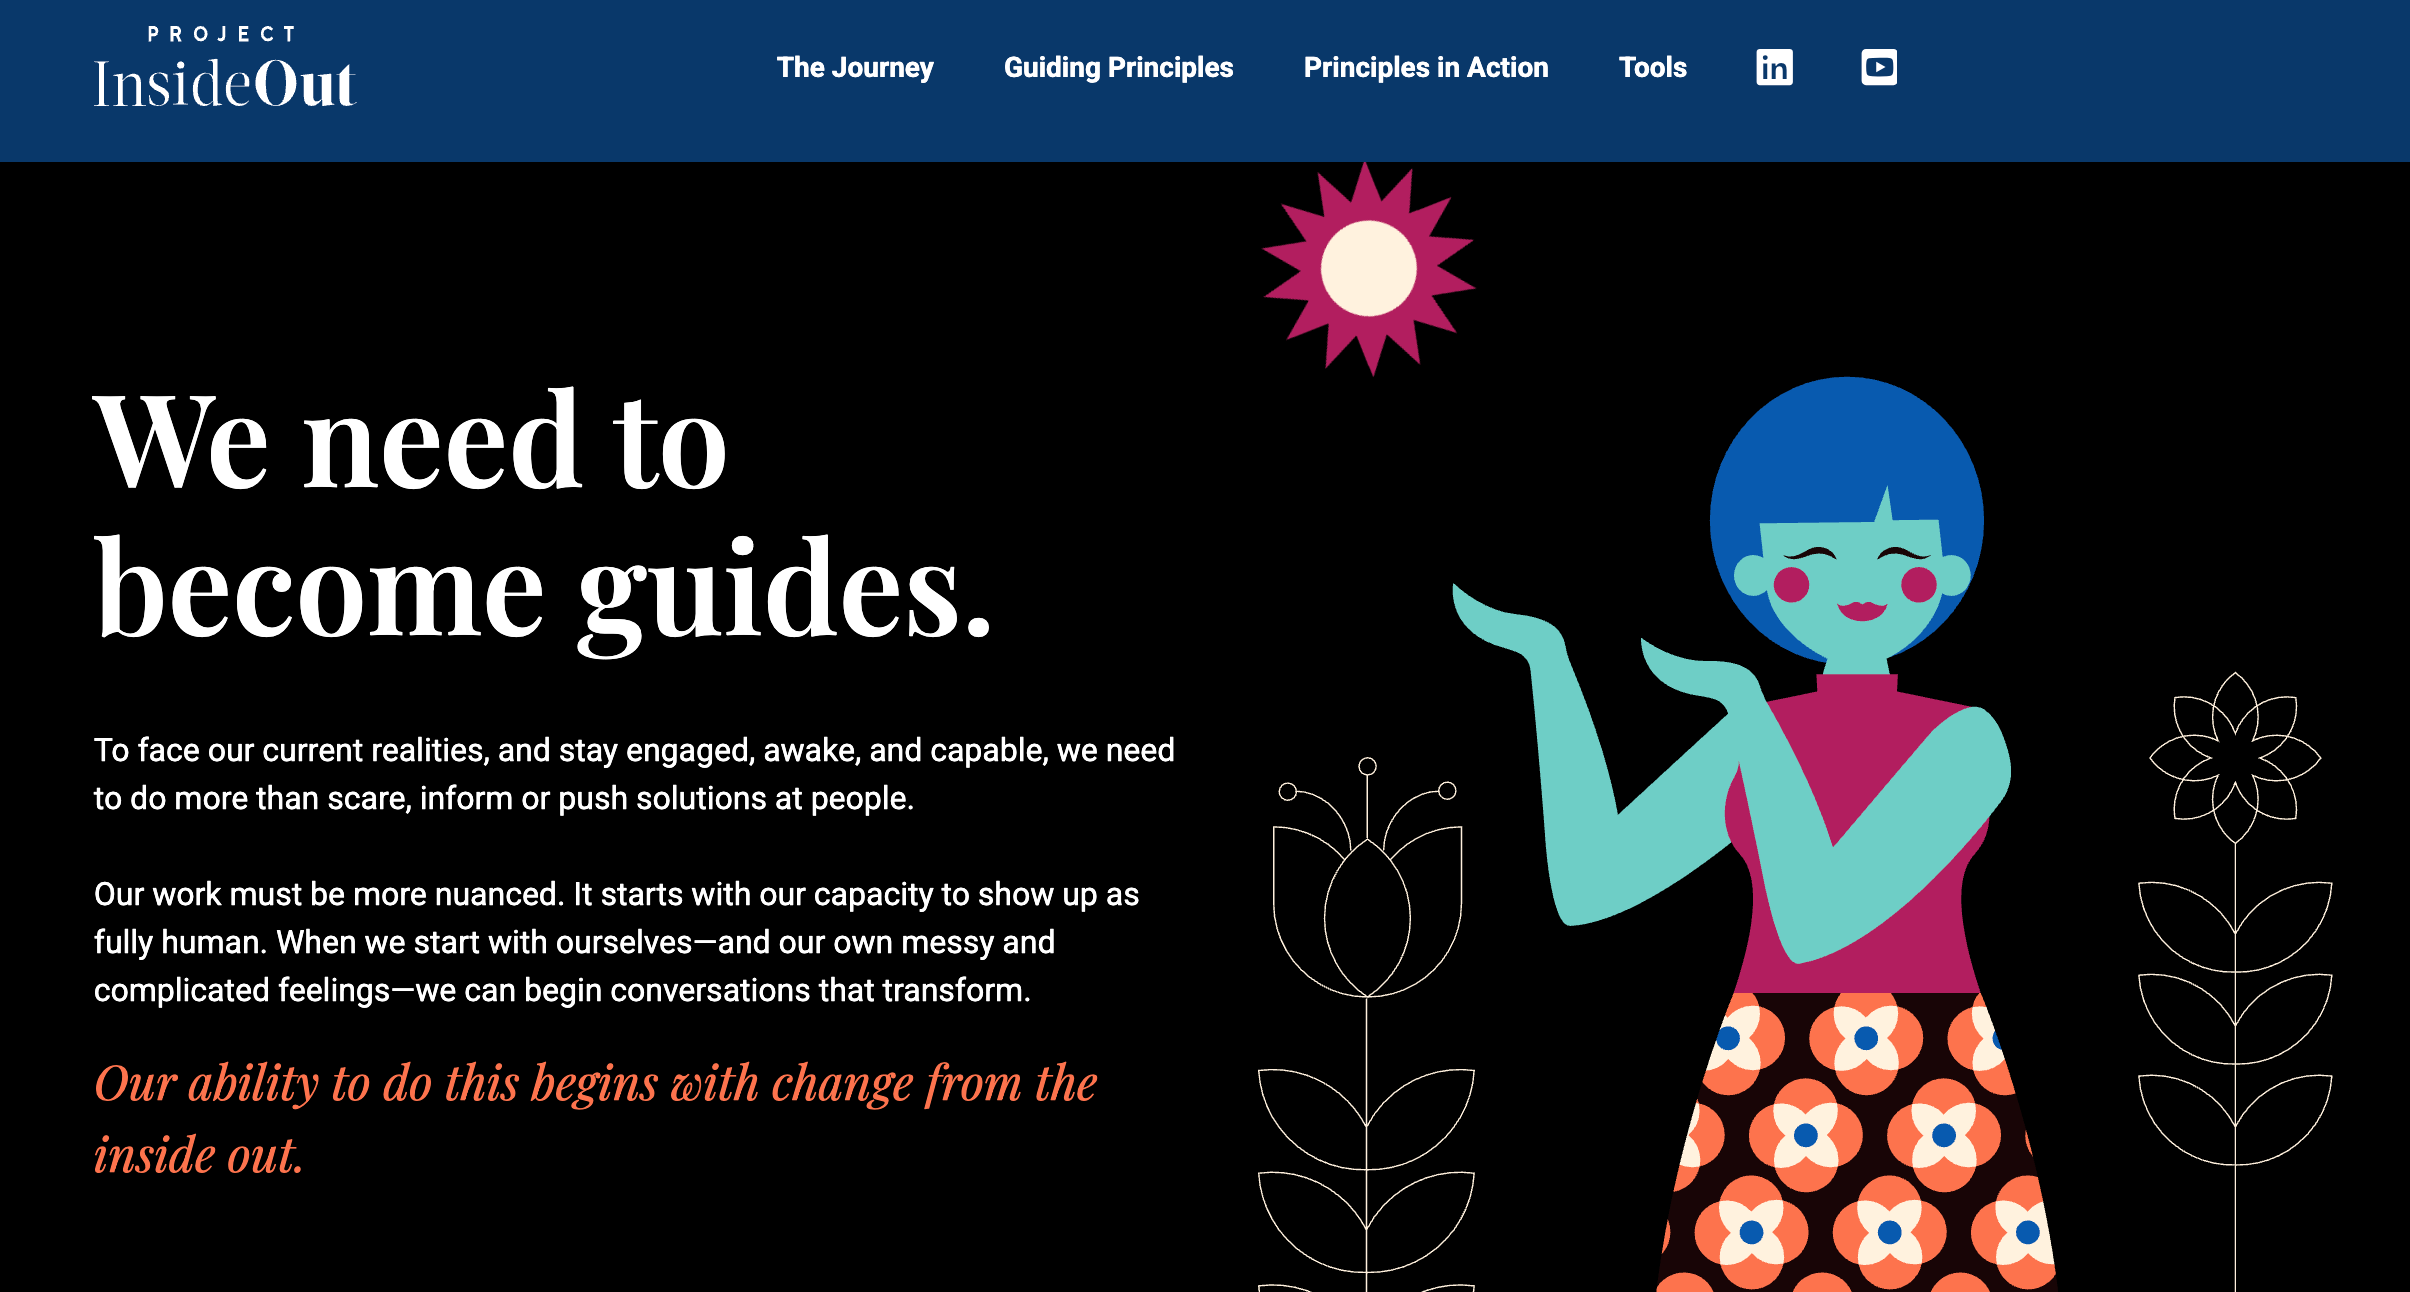Click the outlined daisy flower on right

click(x=2235, y=757)
